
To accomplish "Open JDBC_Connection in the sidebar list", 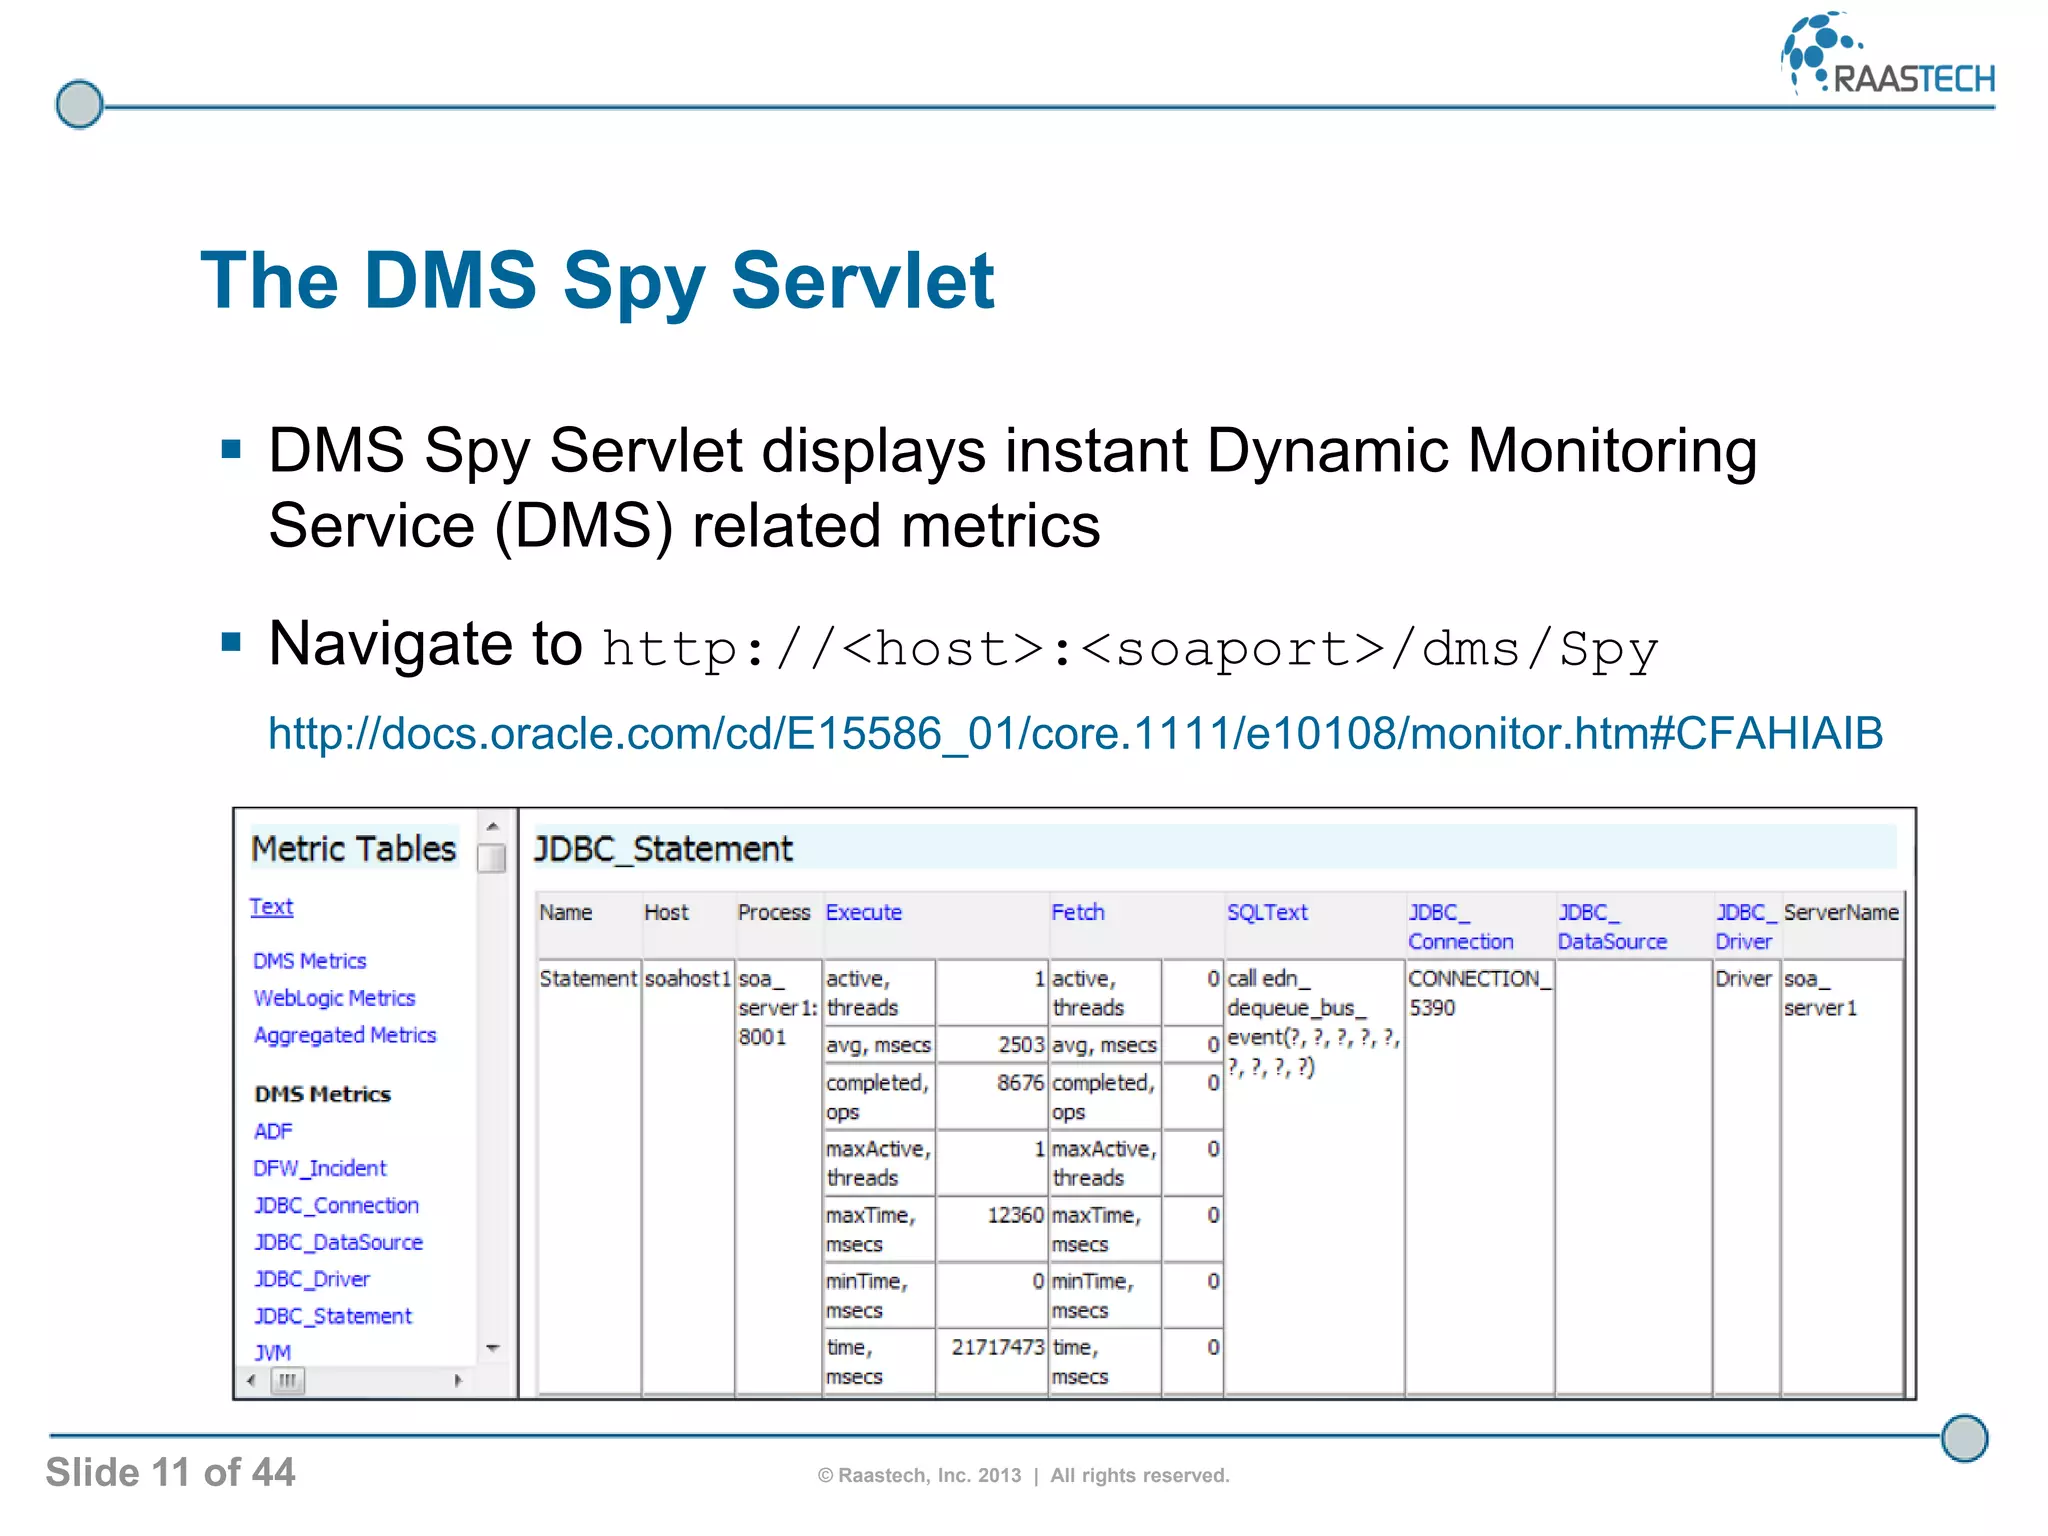I will click(336, 1205).
